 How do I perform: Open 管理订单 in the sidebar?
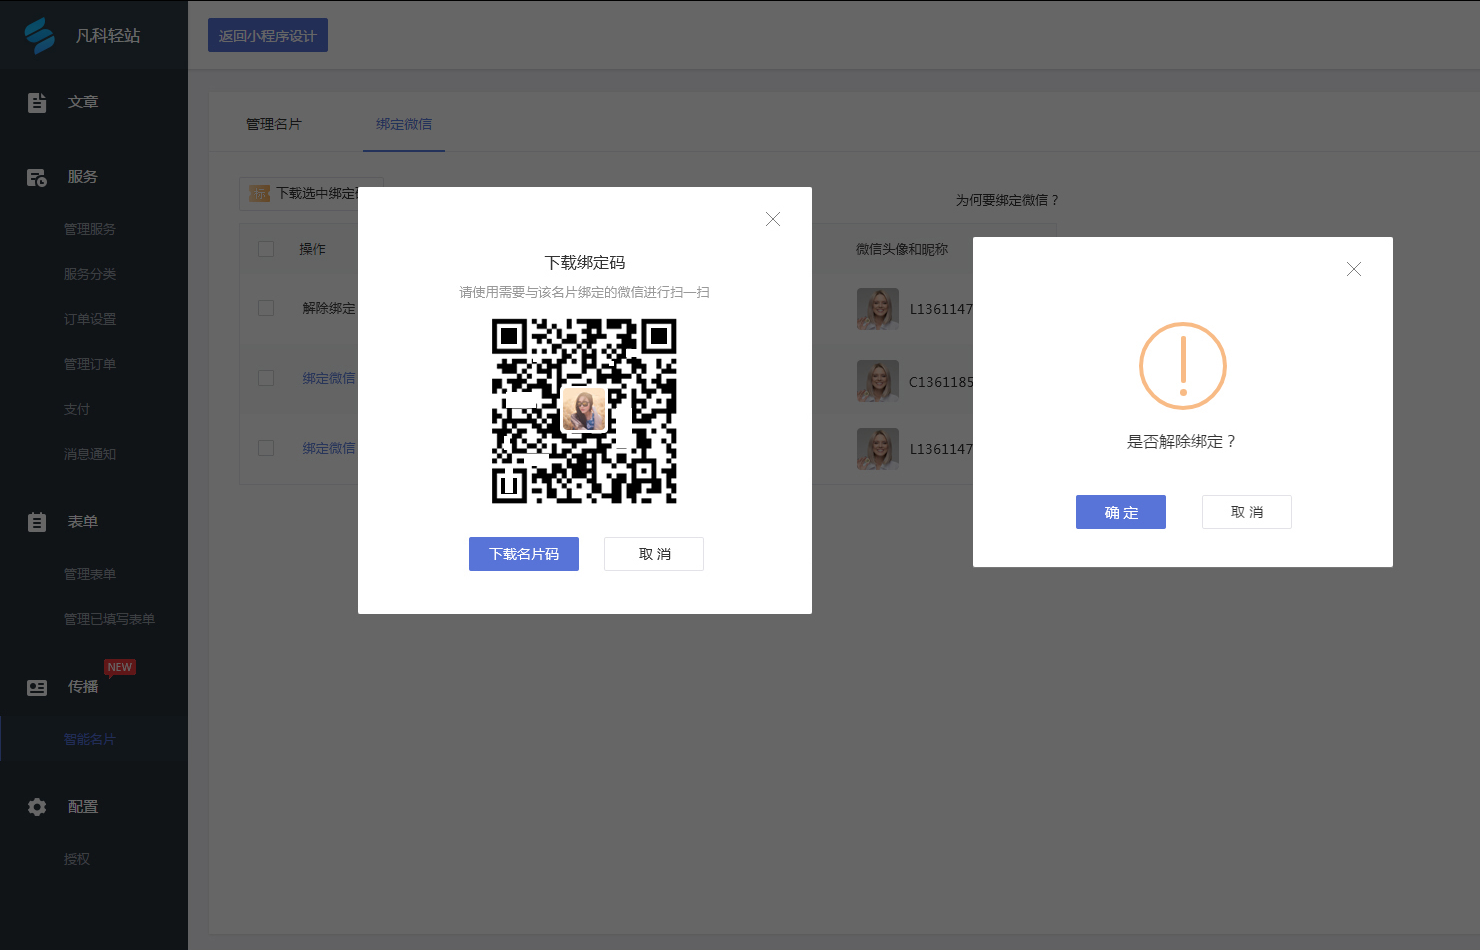point(90,364)
